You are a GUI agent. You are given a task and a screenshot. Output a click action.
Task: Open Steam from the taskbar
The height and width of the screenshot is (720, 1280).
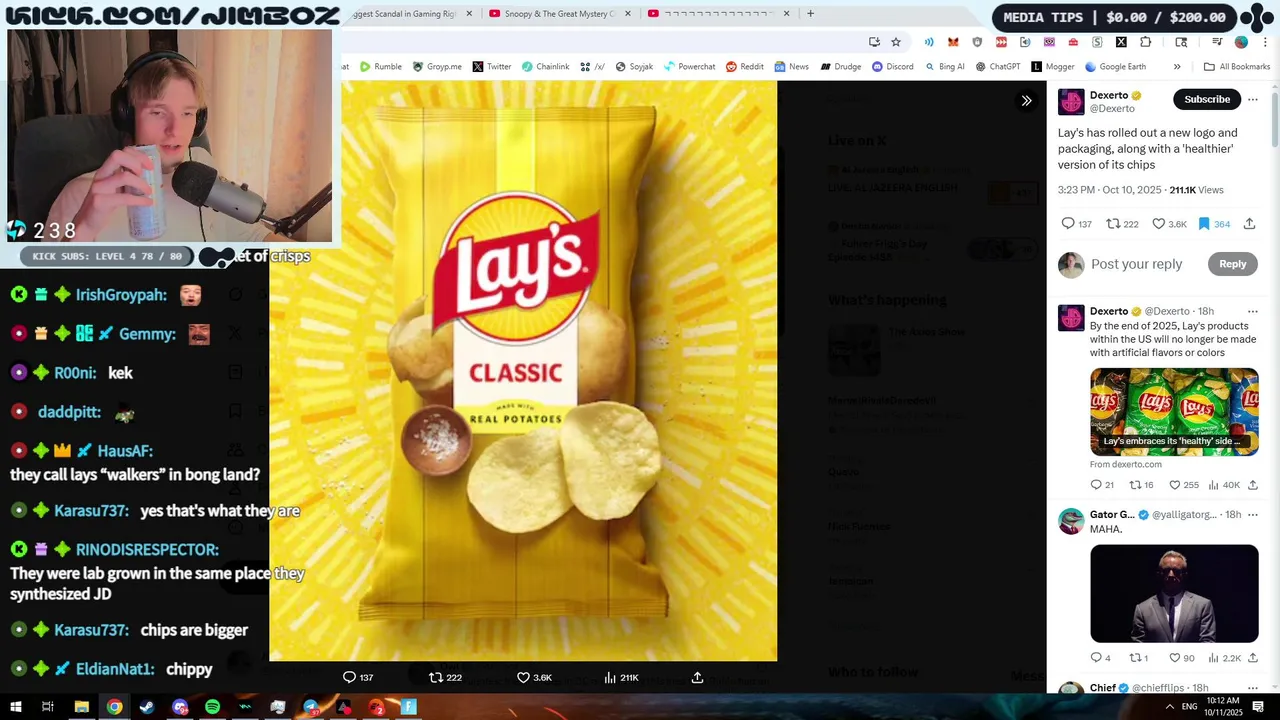click(x=147, y=707)
